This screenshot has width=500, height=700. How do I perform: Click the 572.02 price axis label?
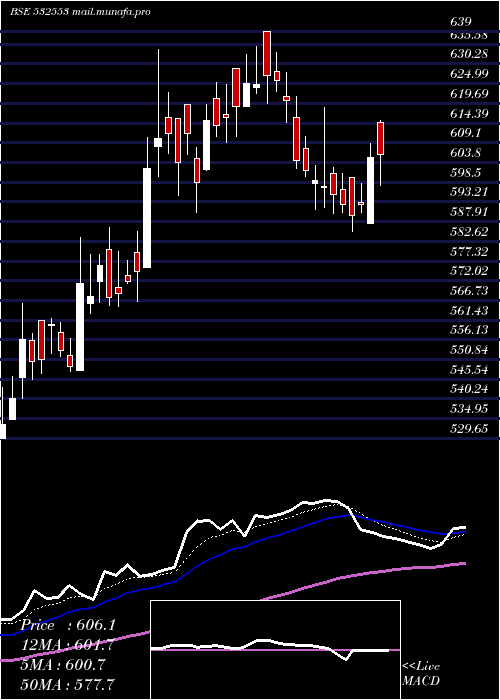pos(469,271)
